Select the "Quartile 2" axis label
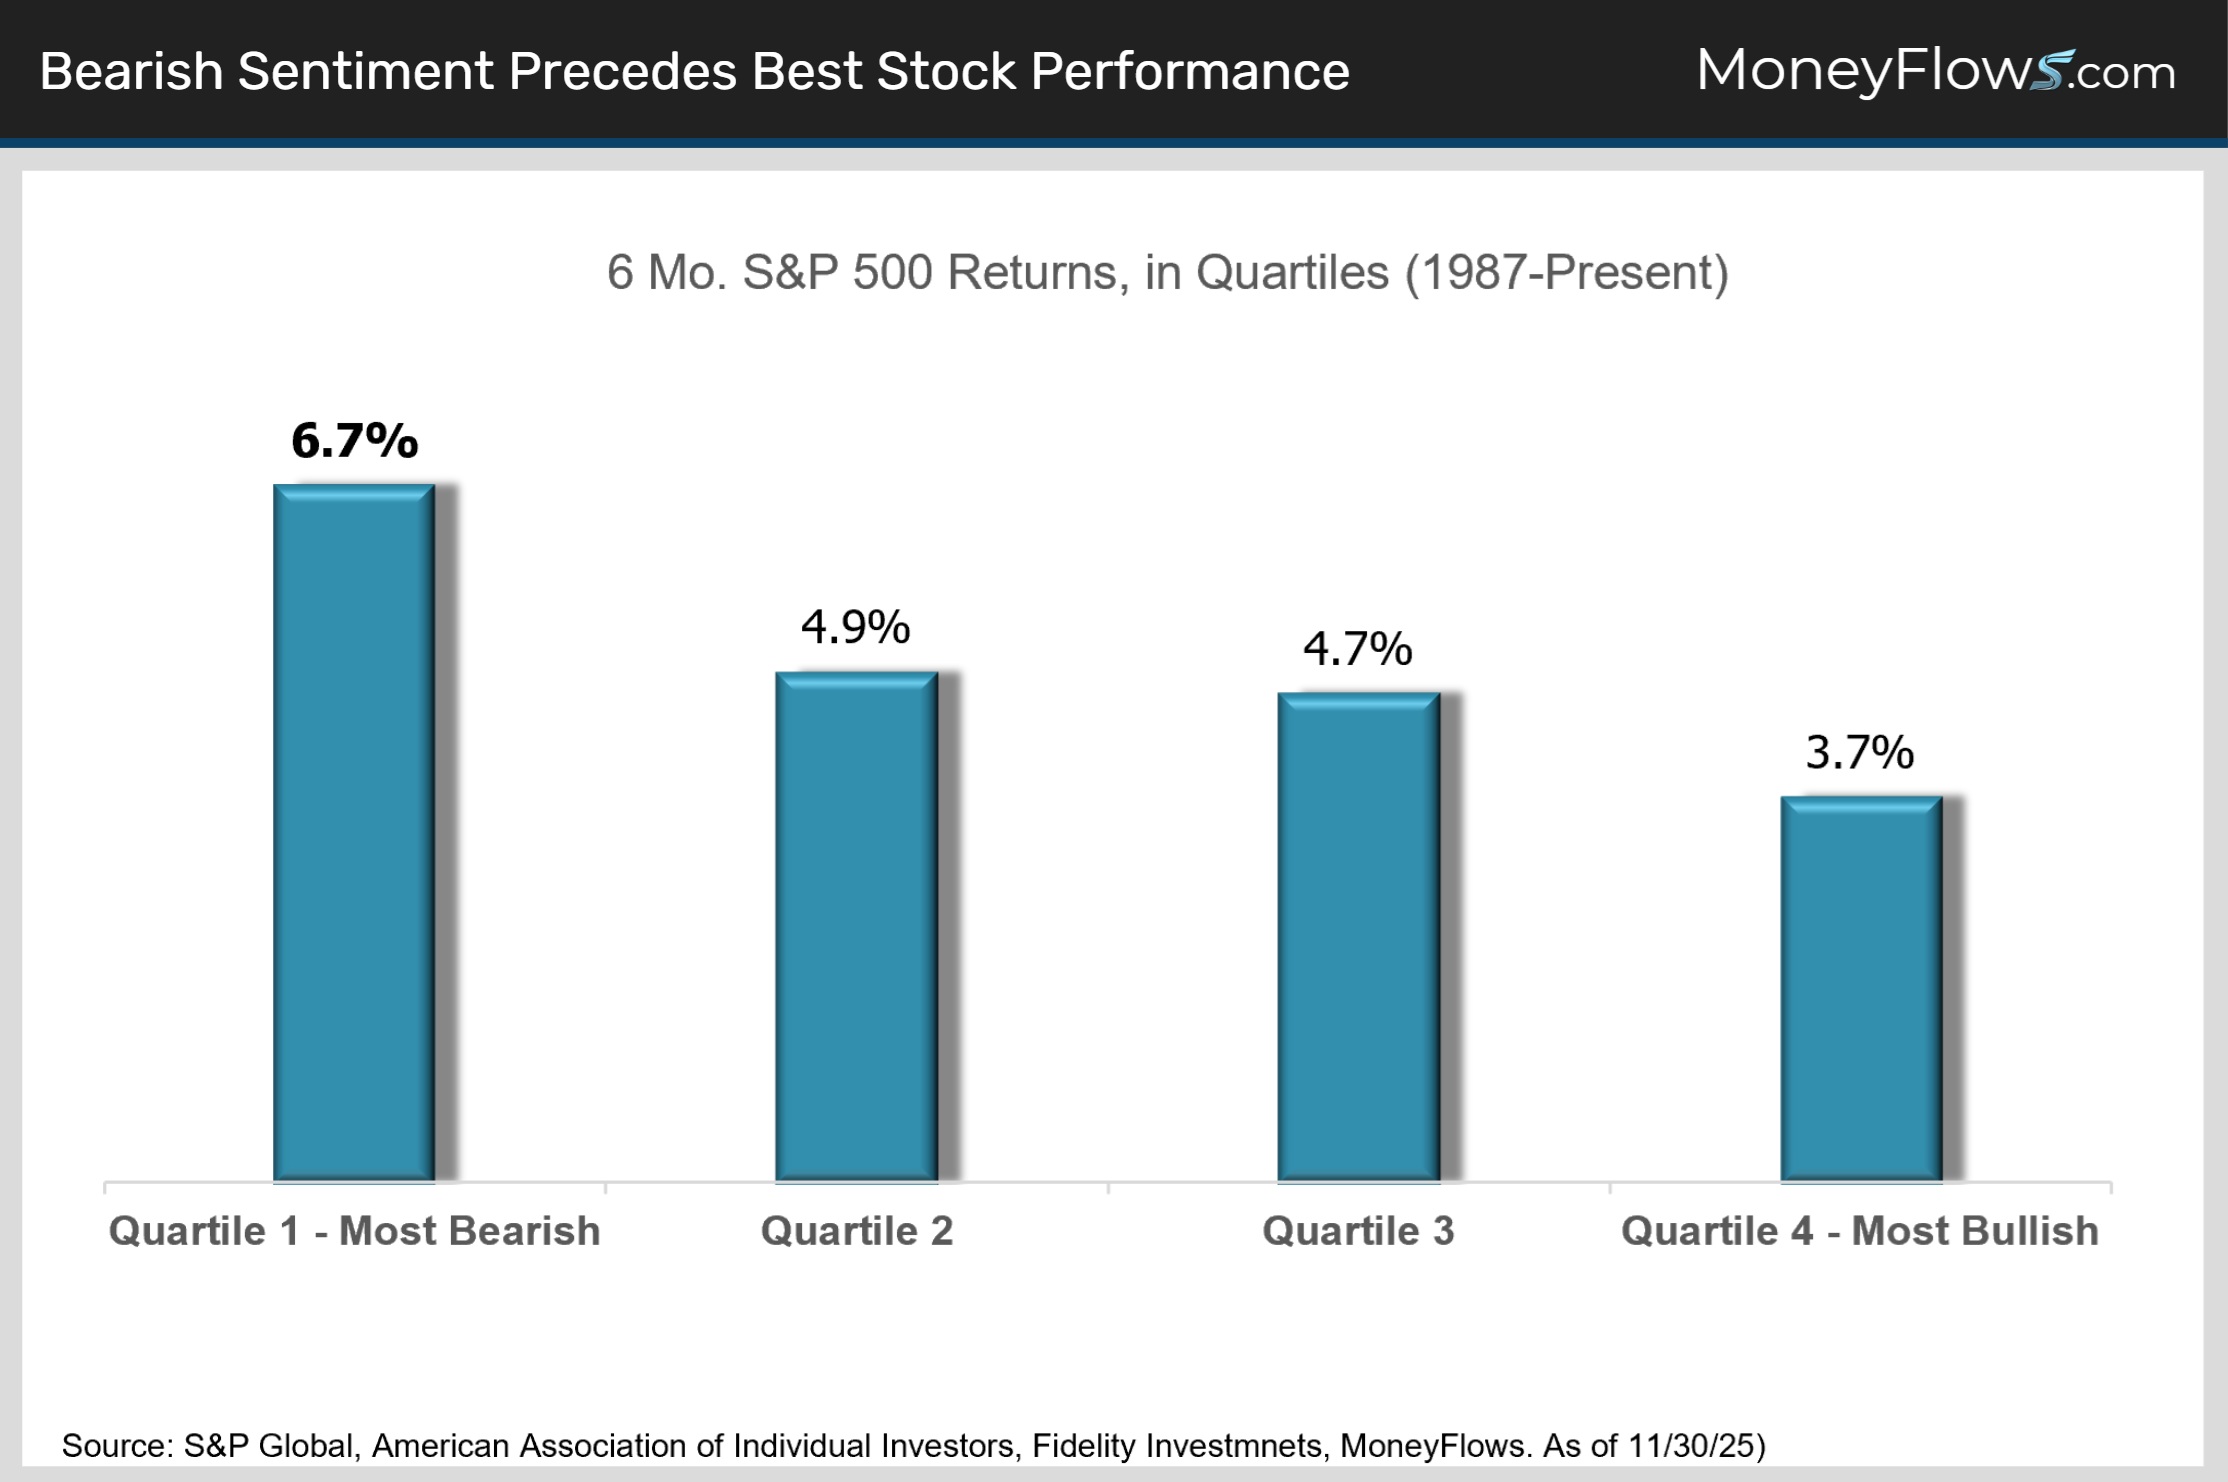 coord(856,1231)
